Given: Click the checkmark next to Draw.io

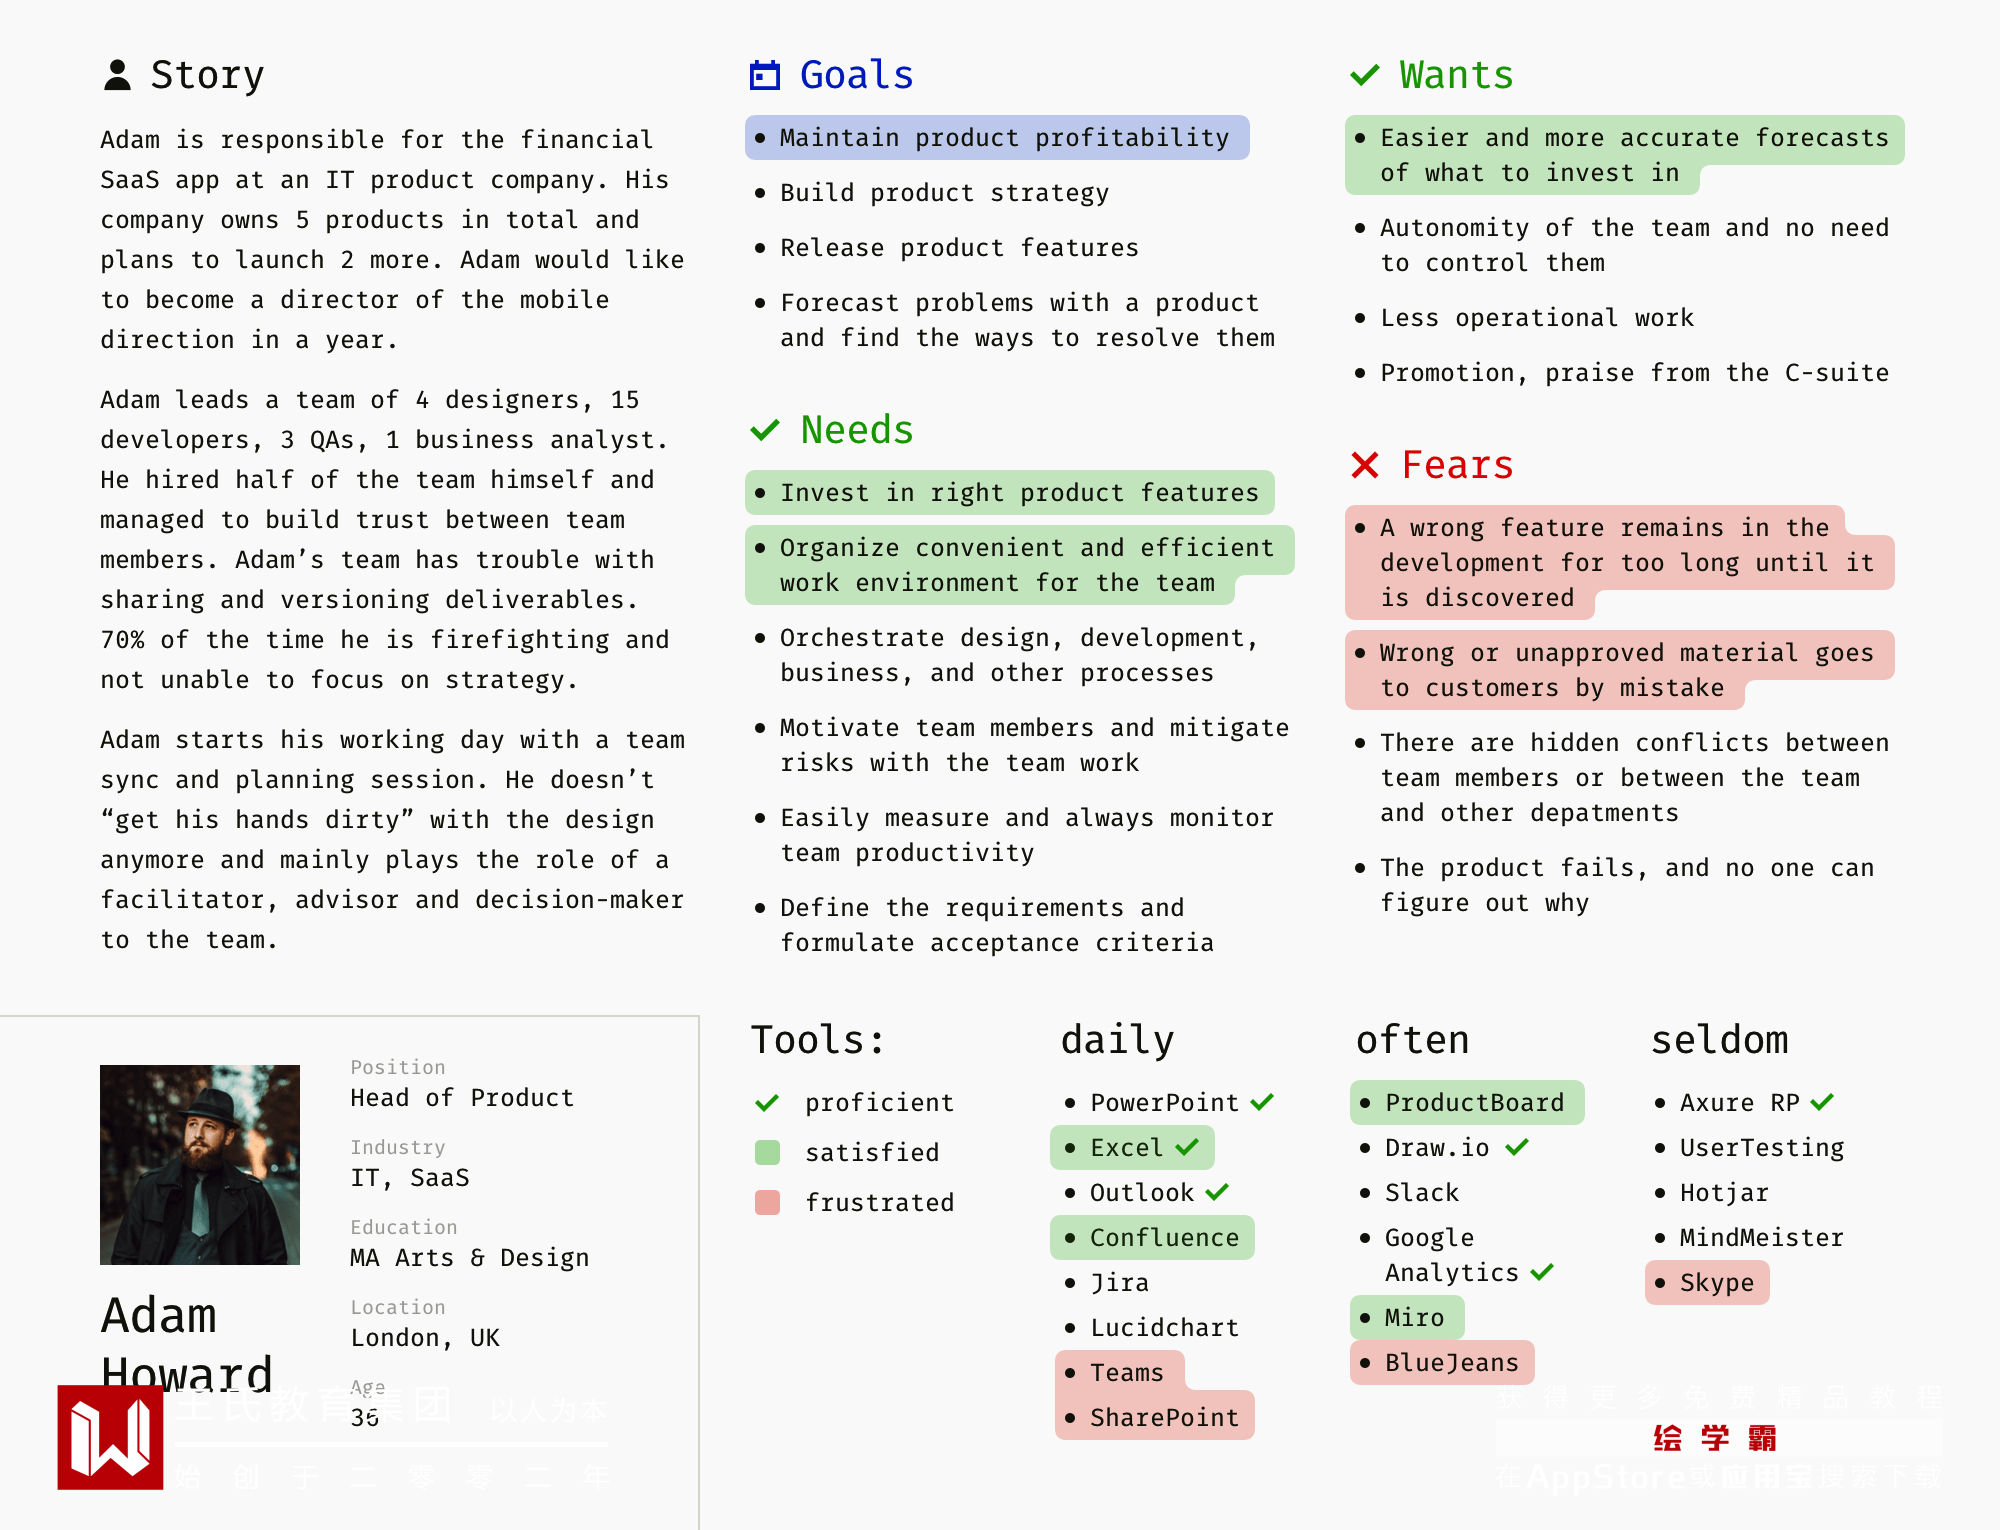Looking at the screenshot, I should coord(1517,1147).
